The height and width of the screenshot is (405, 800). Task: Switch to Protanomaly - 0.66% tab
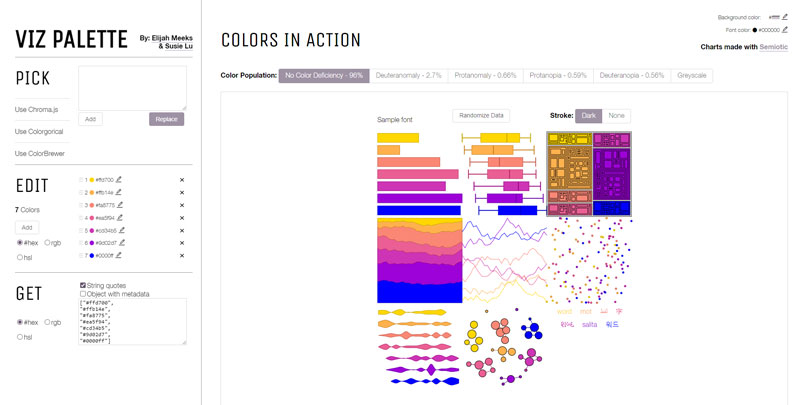click(x=485, y=75)
